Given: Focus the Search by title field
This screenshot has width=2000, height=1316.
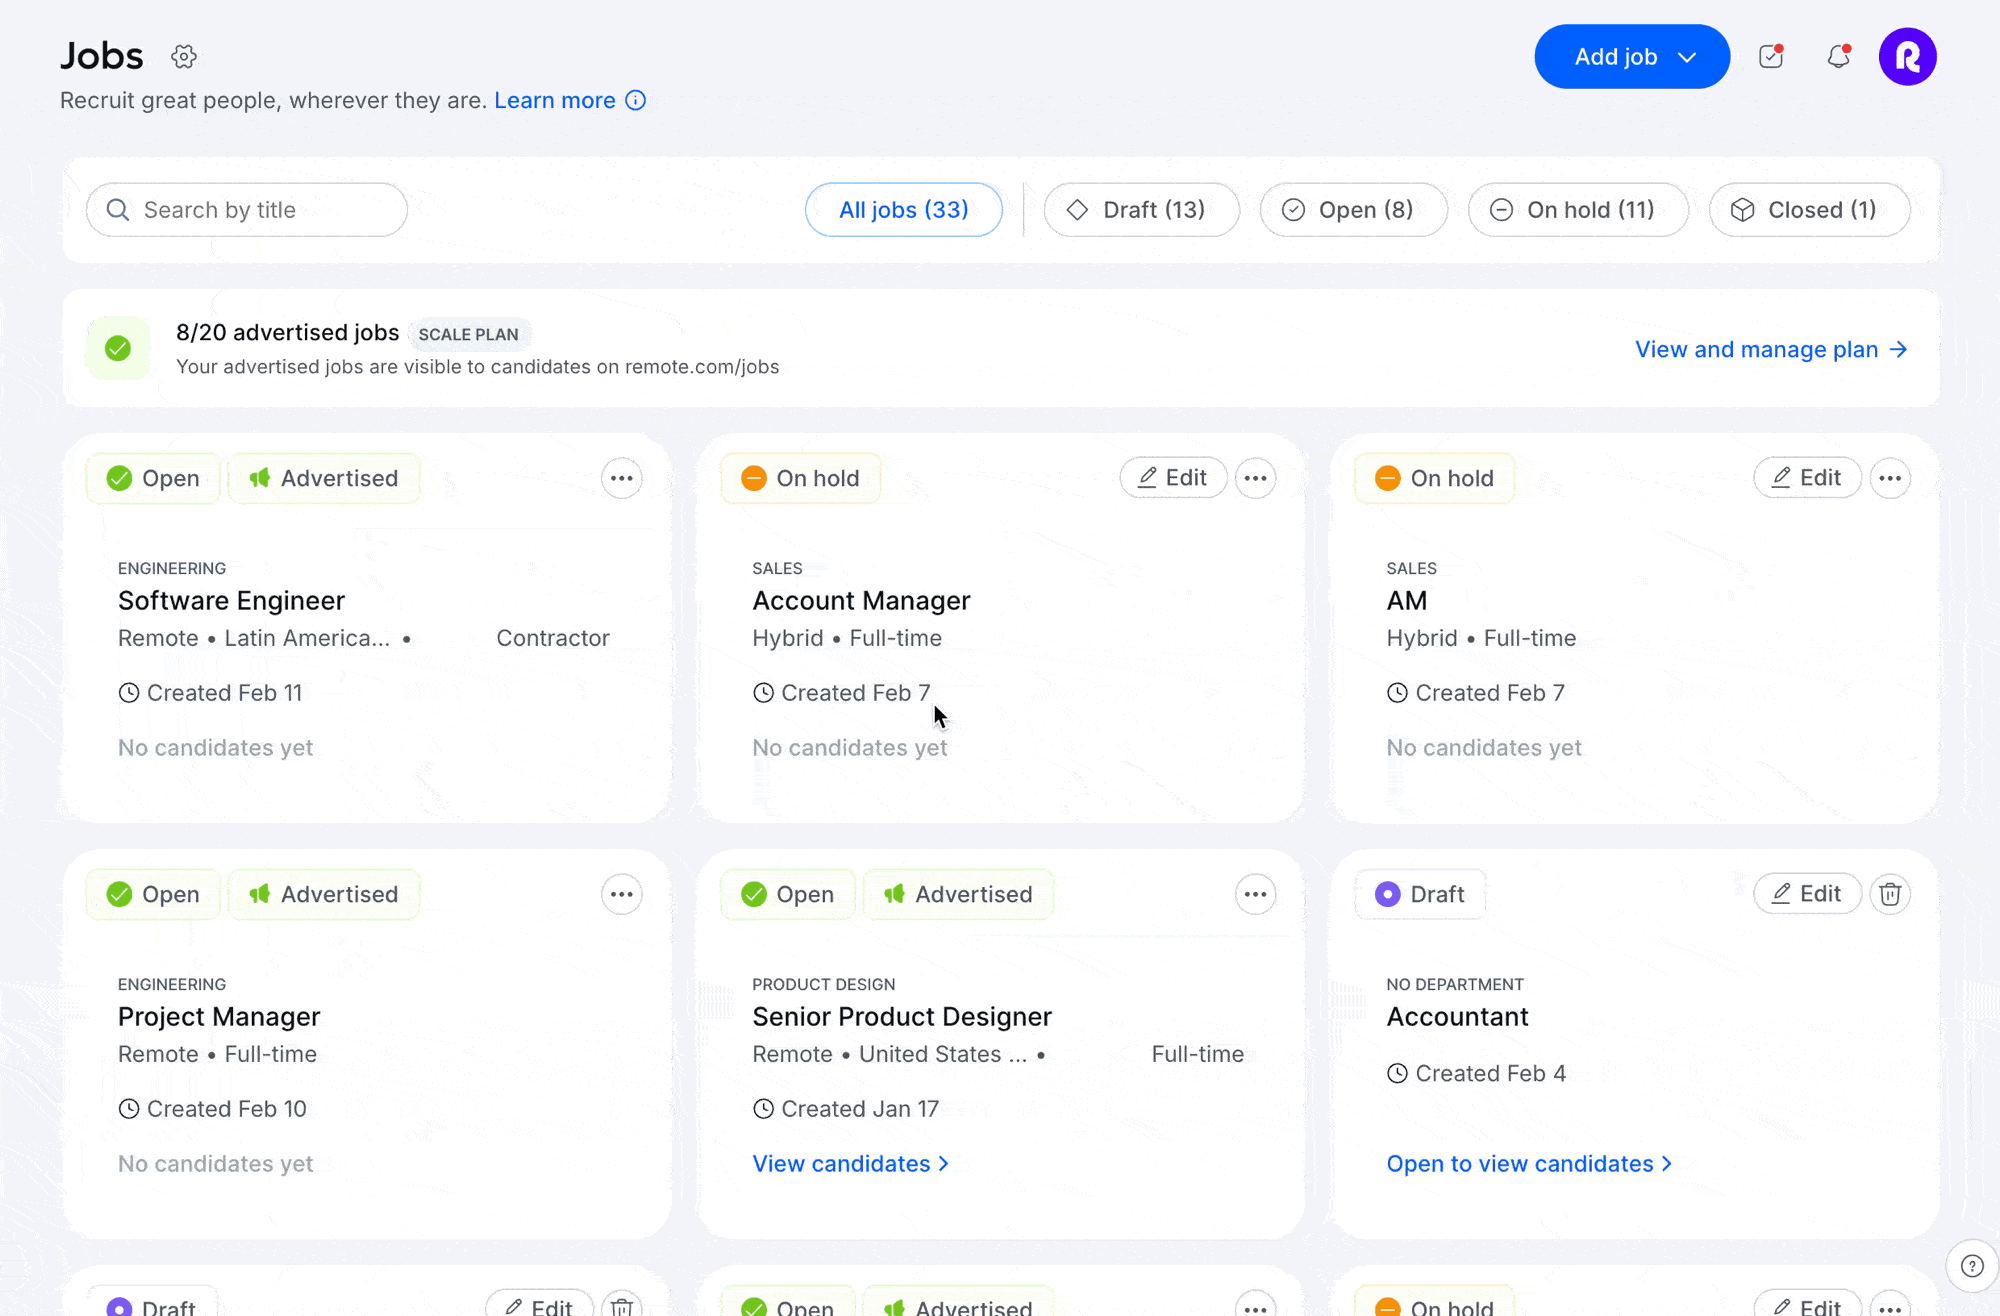Looking at the screenshot, I should tap(247, 210).
